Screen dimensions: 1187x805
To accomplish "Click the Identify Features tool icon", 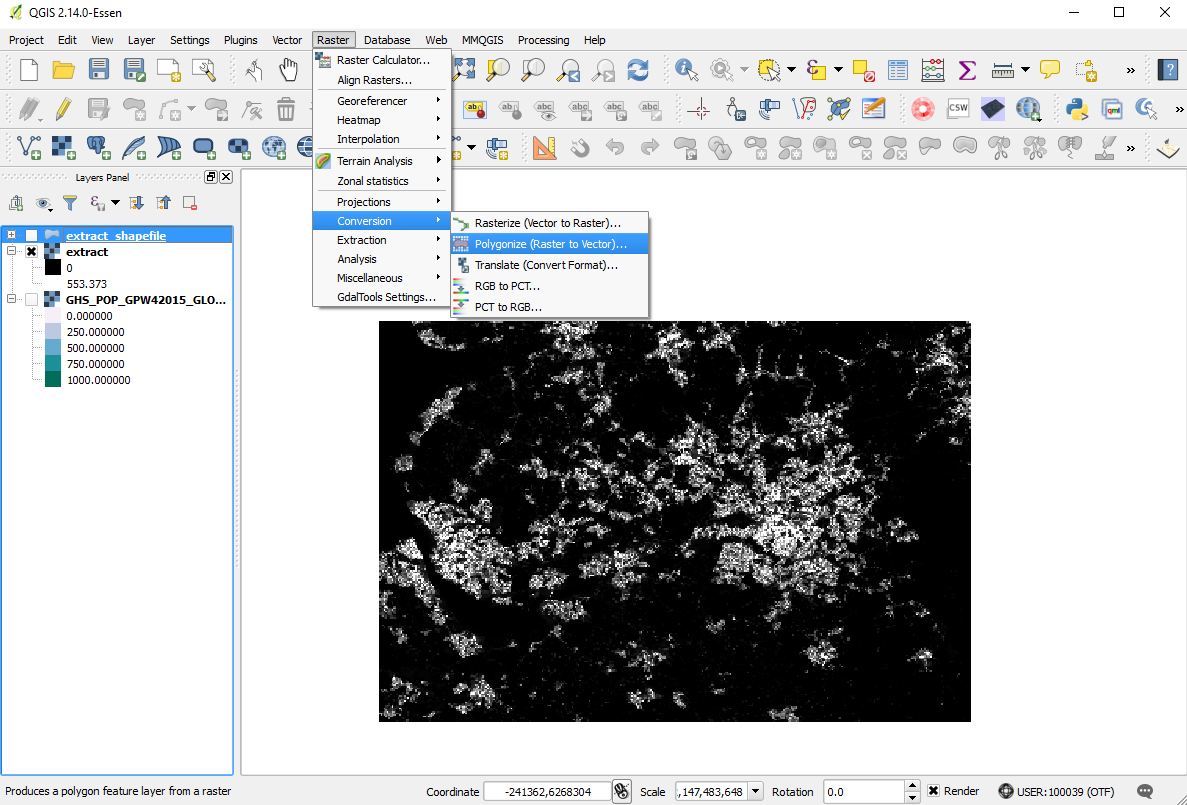I will 686,69.
